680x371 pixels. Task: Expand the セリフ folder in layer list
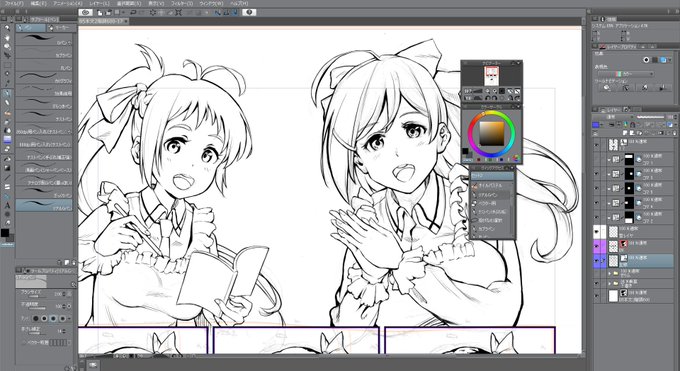click(x=610, y=273)
